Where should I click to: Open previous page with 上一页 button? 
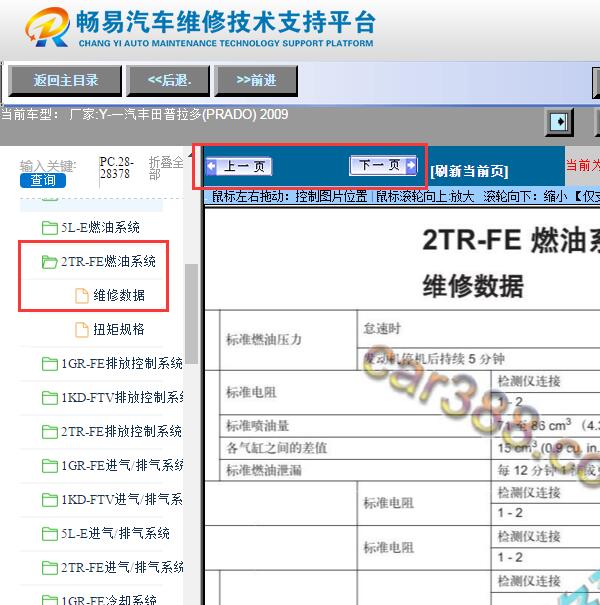[239, 167]
